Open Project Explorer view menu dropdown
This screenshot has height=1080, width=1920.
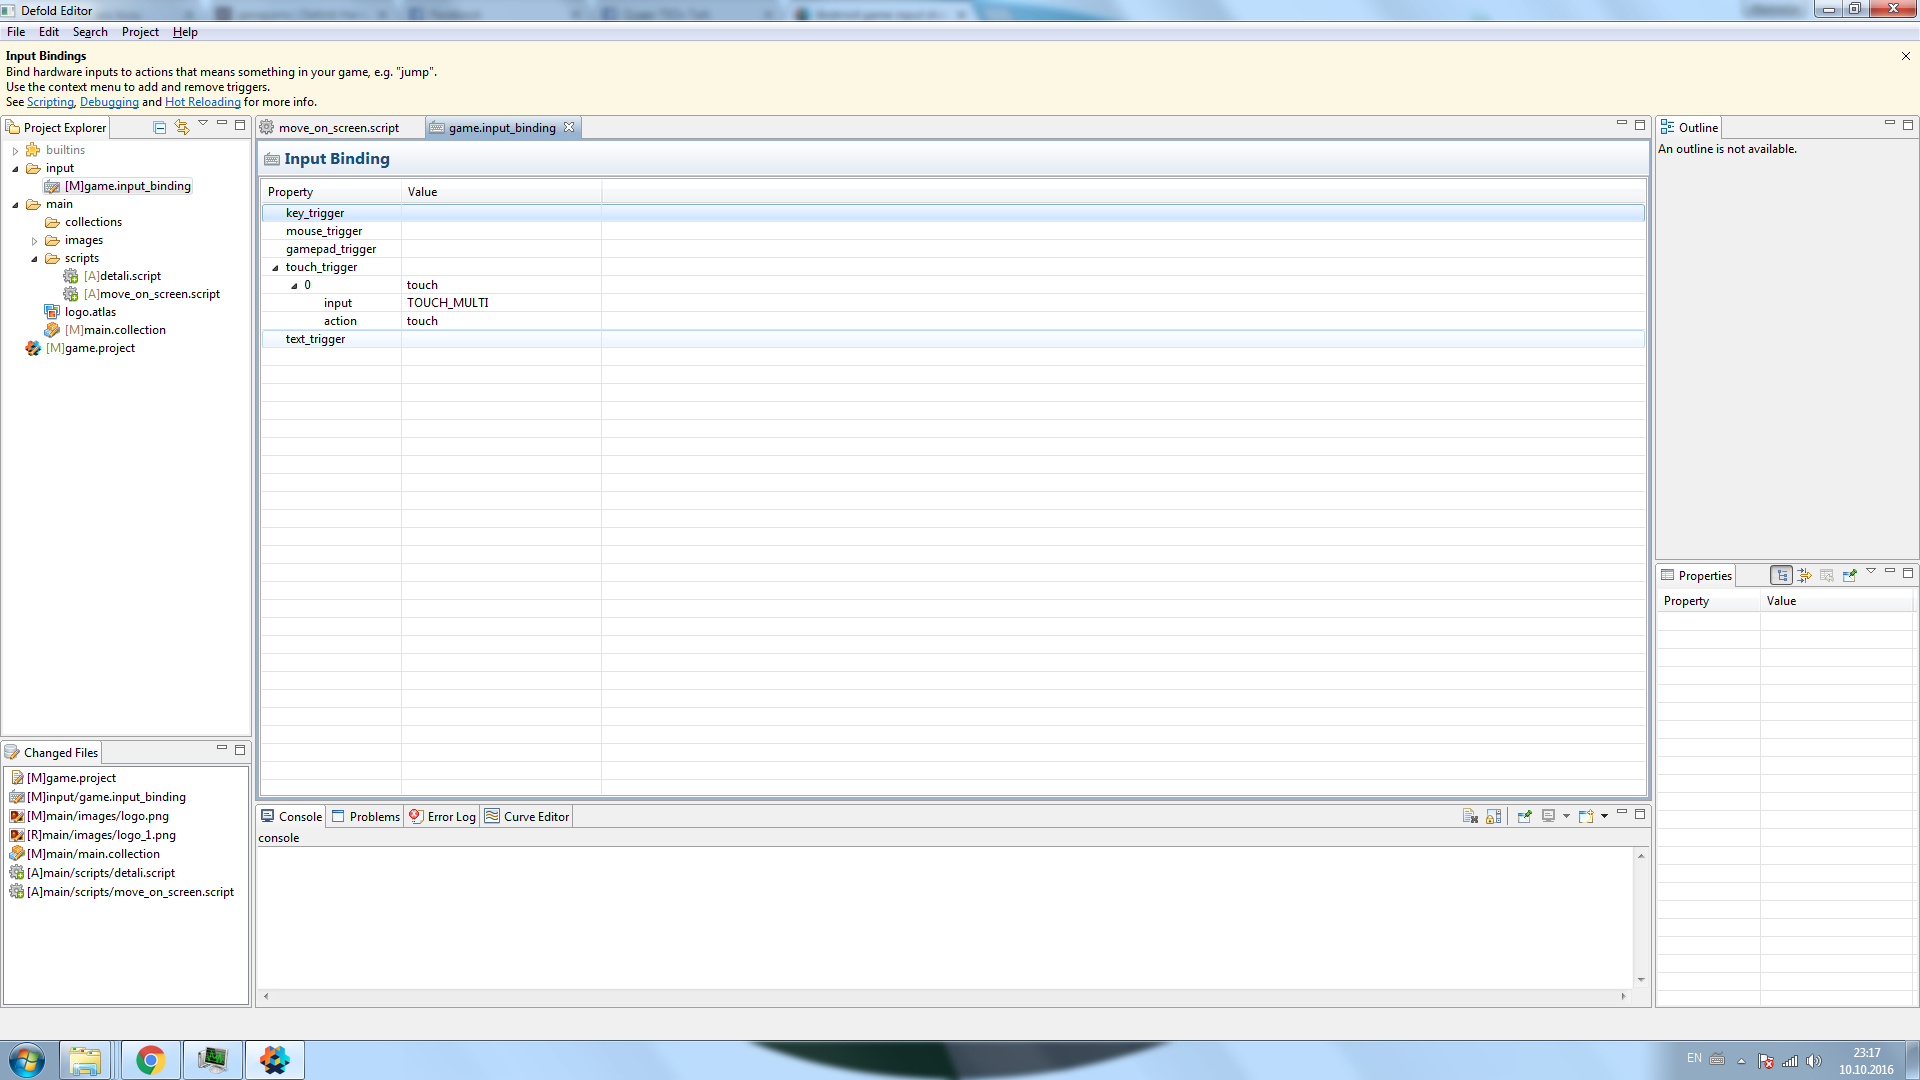tap(203, 124)
